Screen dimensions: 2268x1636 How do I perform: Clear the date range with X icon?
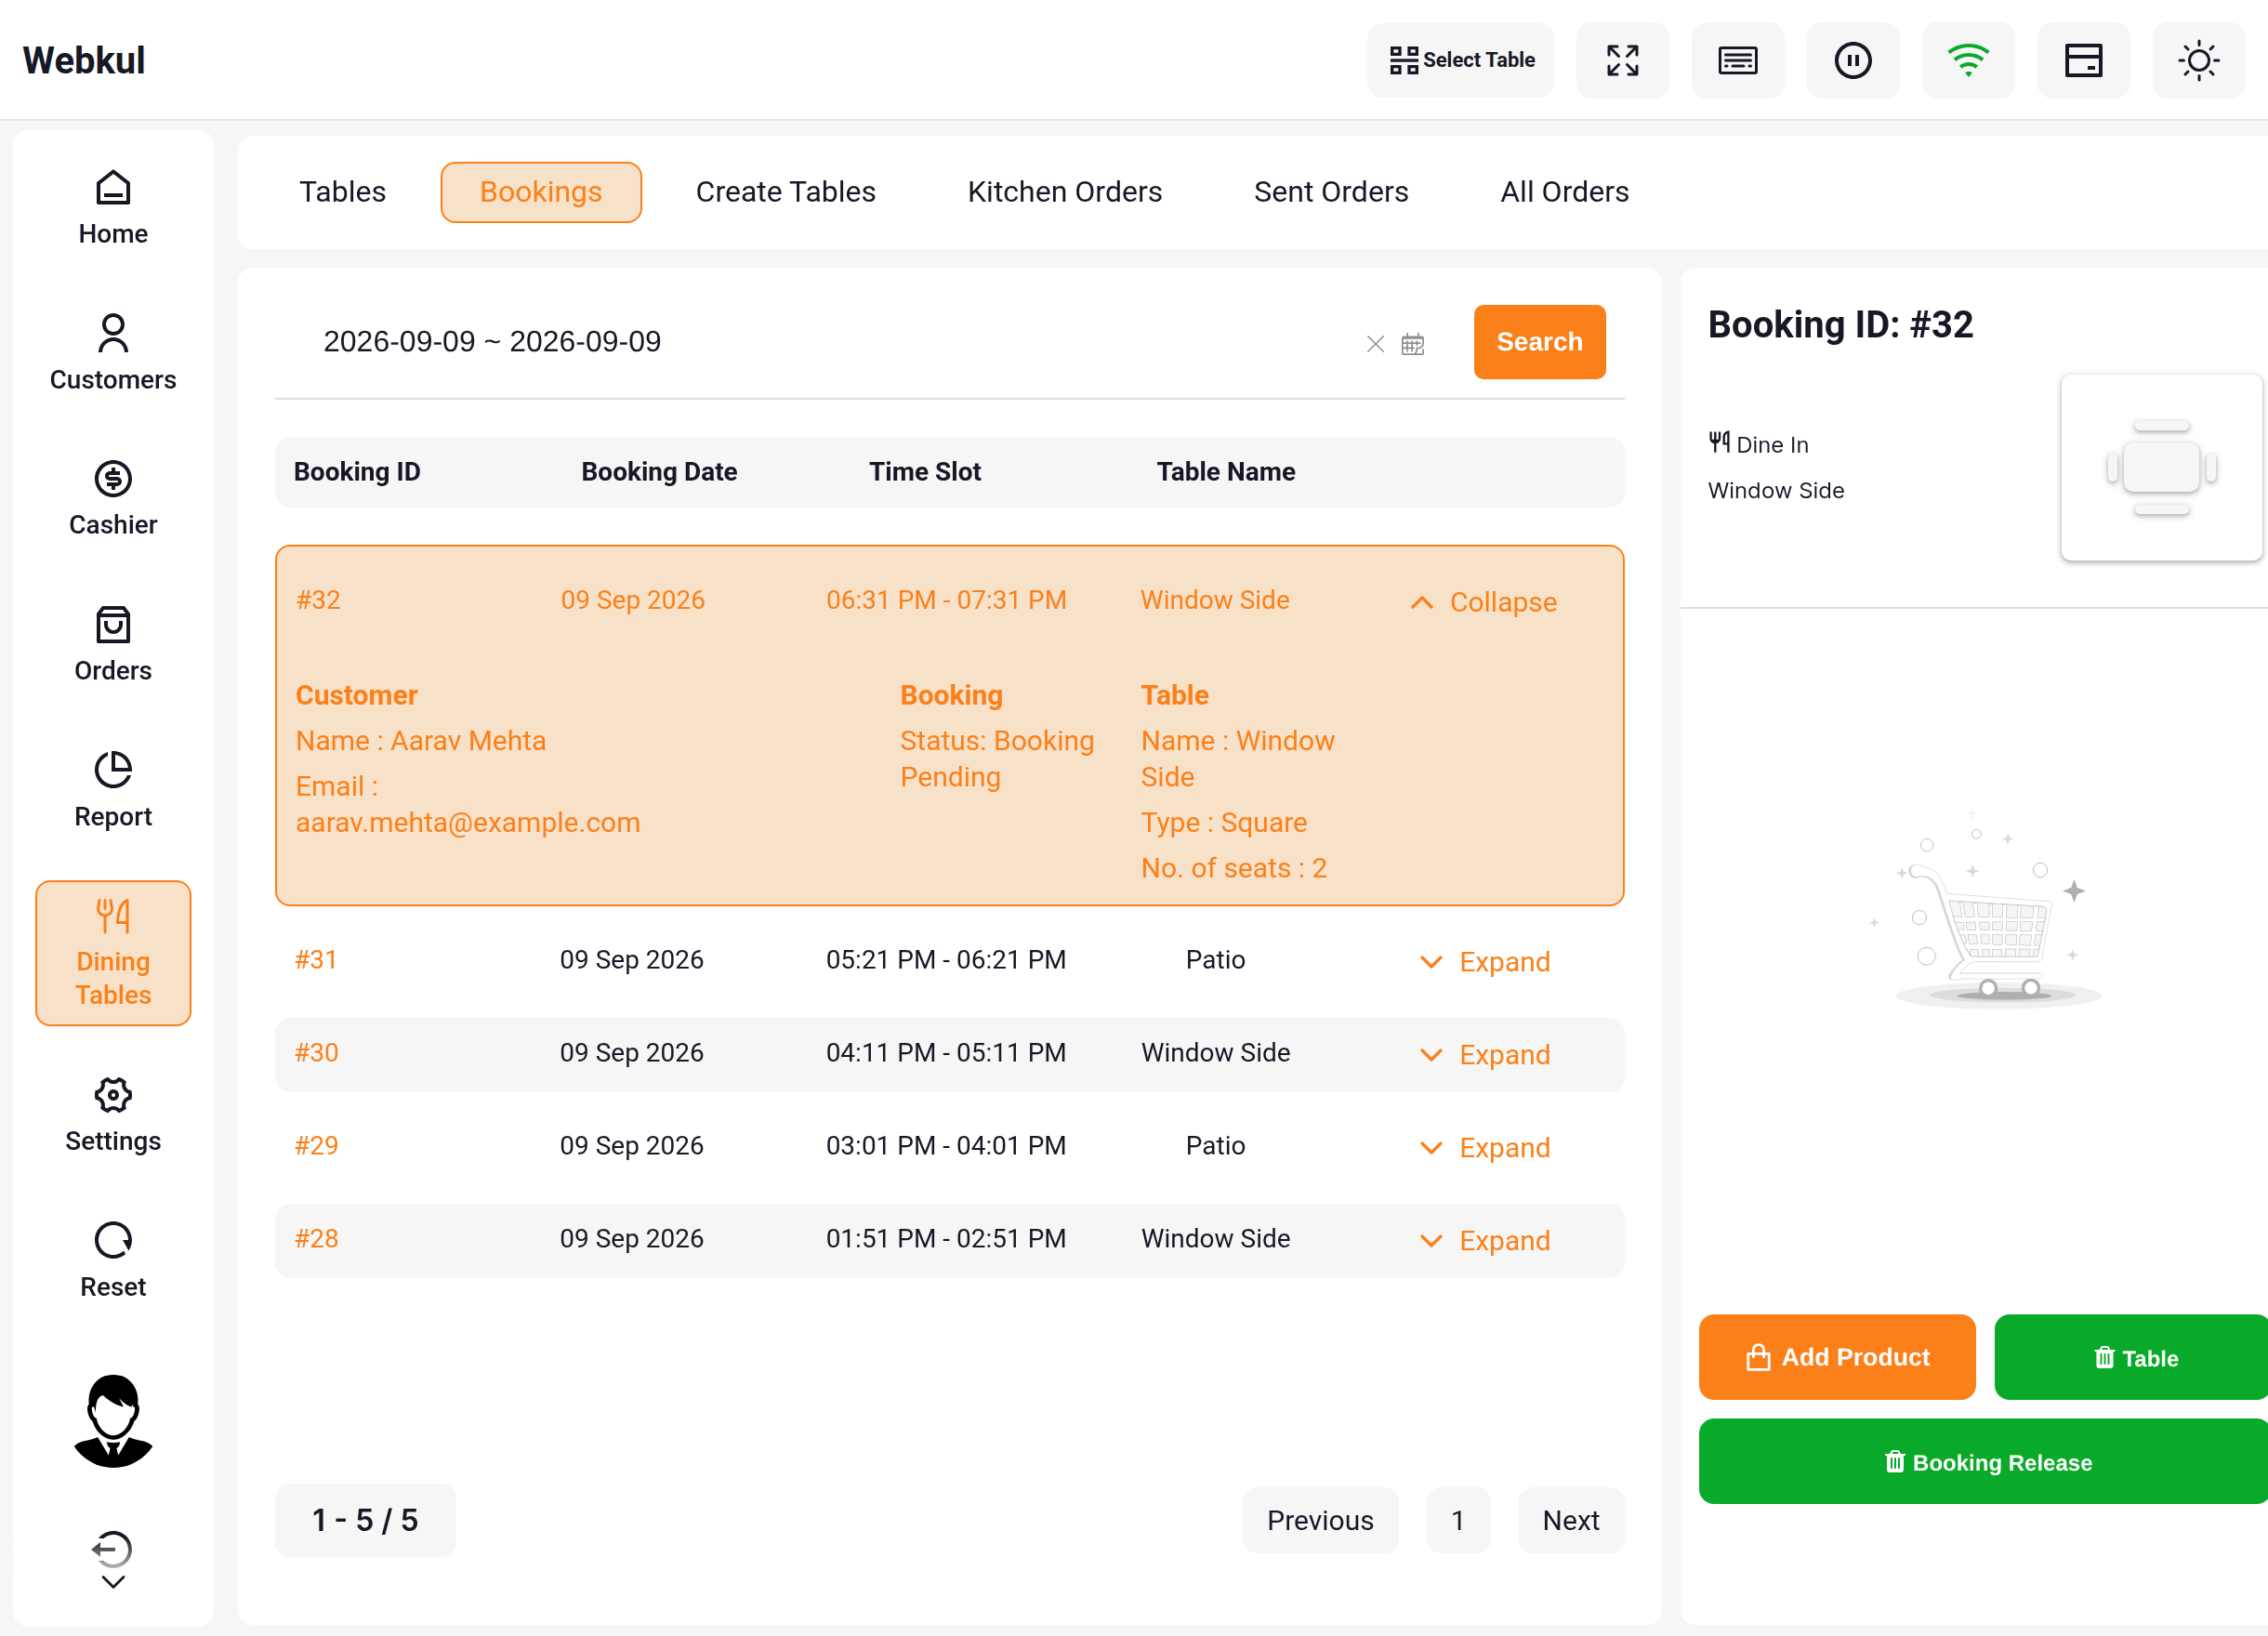(x=1376, y=344)
